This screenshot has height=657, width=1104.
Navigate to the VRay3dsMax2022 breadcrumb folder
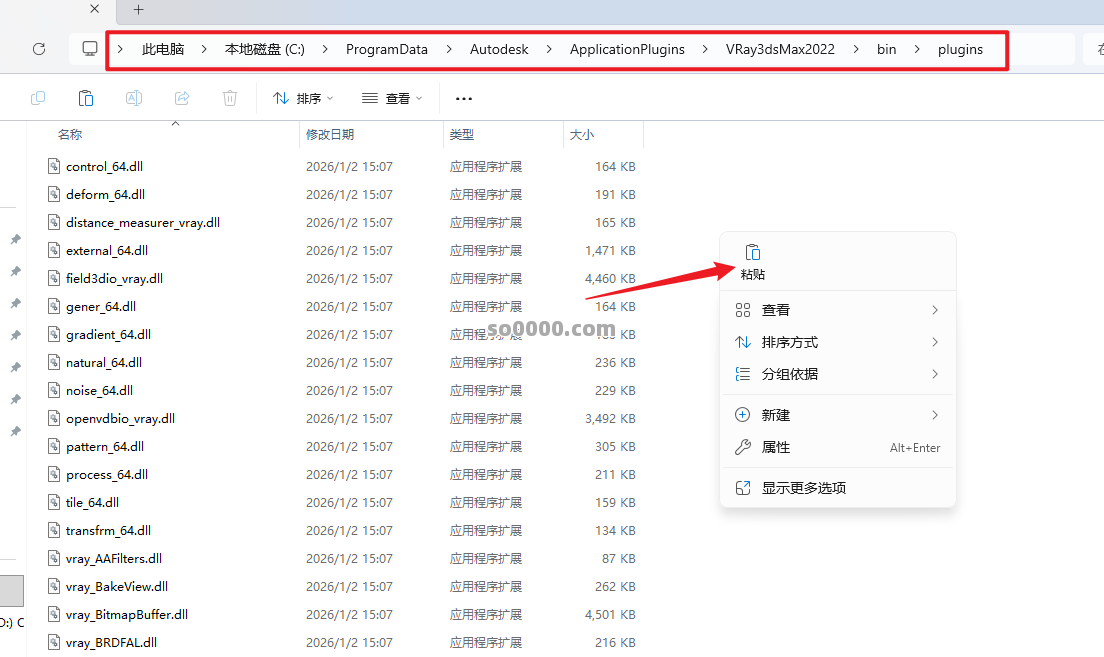click(780, 48)
